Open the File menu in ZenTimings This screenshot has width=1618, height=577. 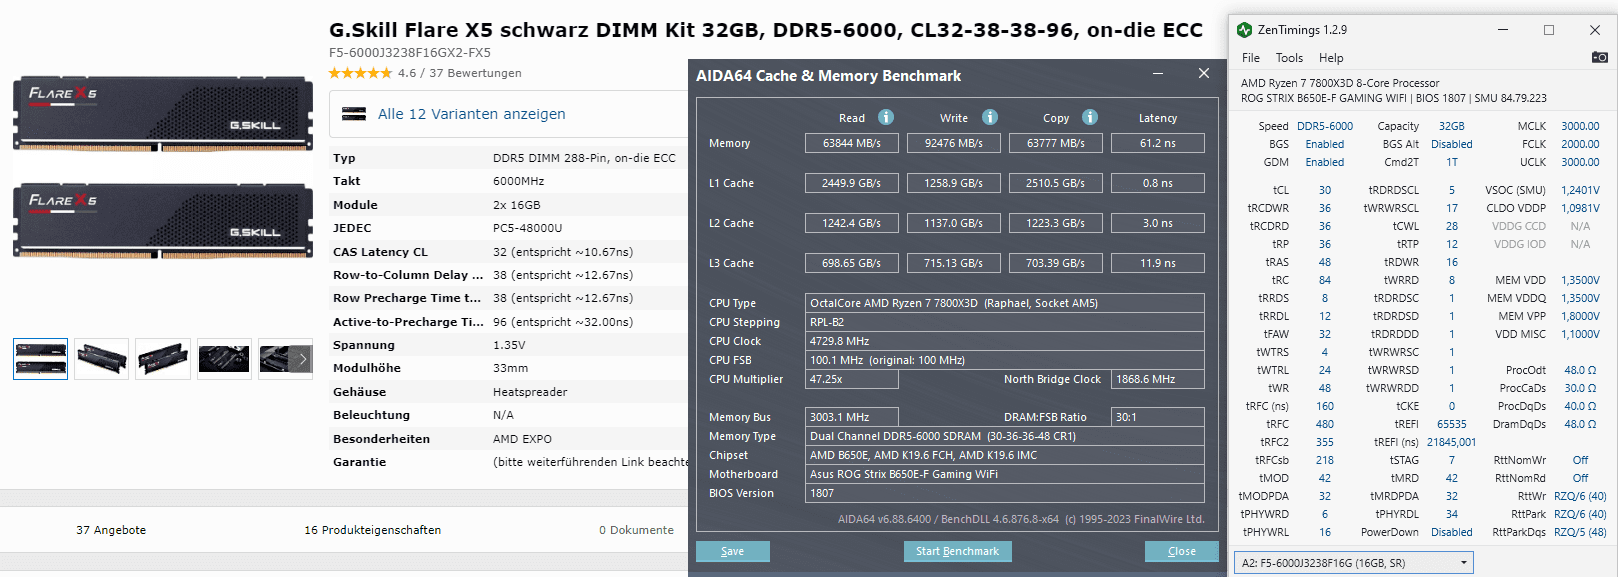[1251, 58]
